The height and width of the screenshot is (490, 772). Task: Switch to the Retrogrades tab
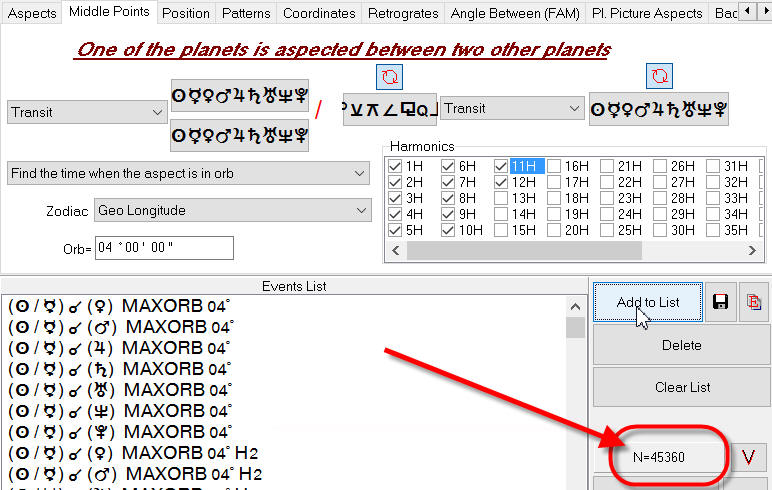[402, 13]
